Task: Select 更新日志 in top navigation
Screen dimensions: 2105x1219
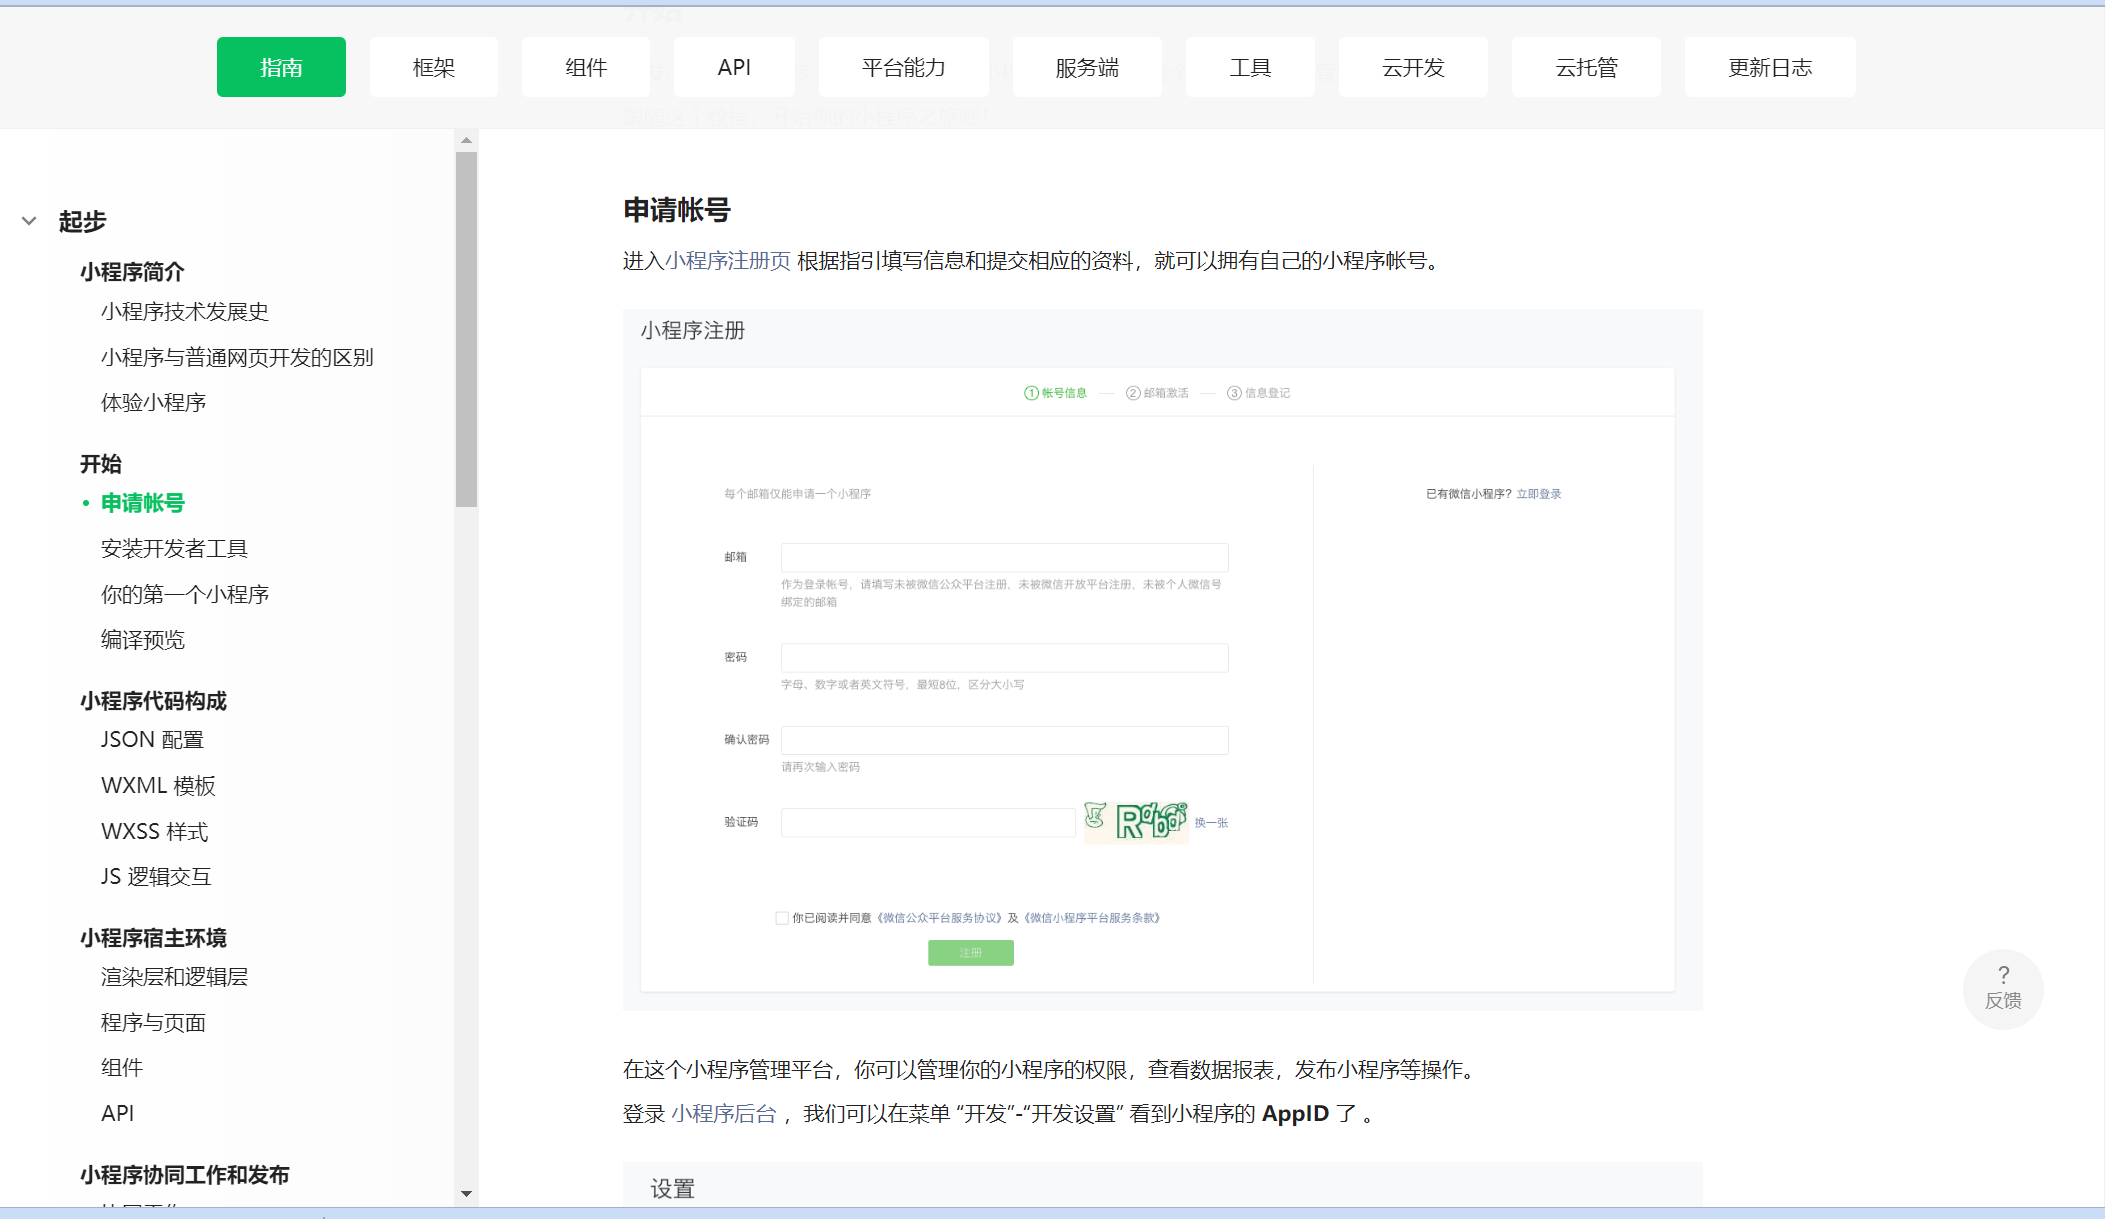Action: (x=1769, y=67)
